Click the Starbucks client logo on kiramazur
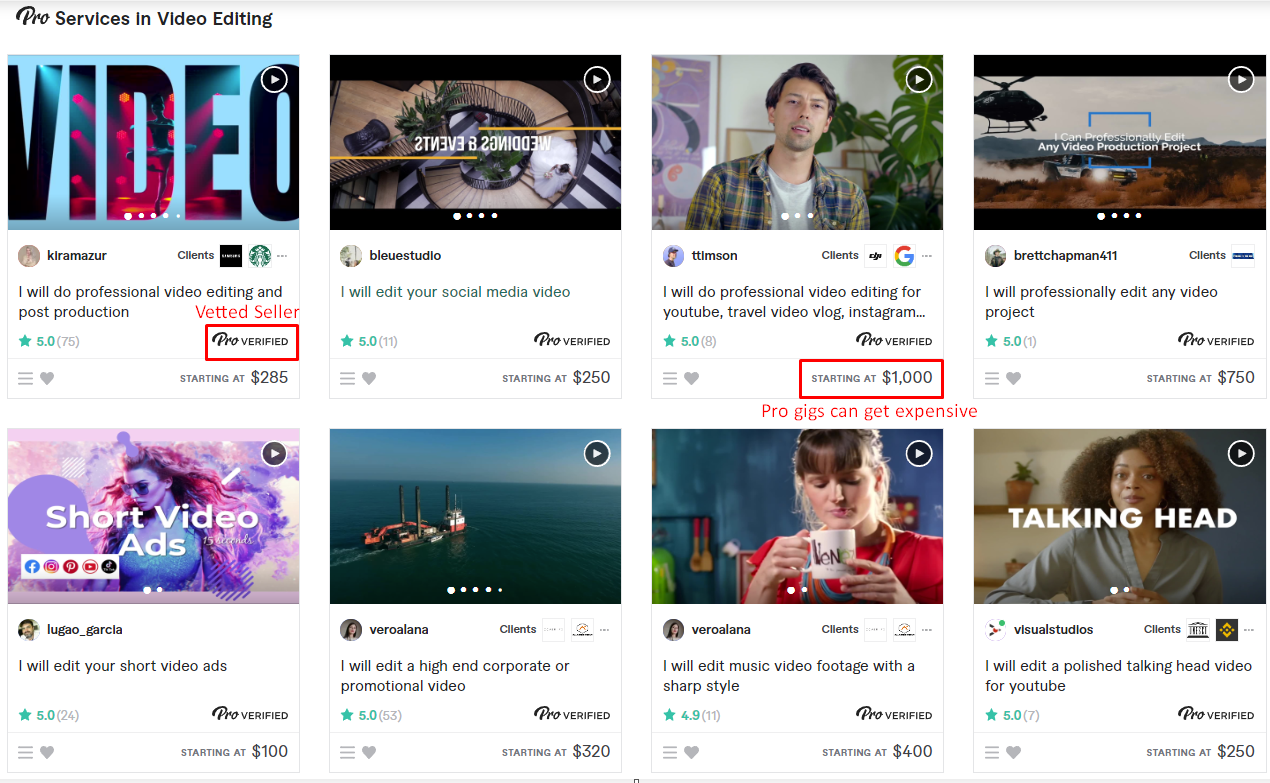This screenshot has height=783, width=1270. 260,256
